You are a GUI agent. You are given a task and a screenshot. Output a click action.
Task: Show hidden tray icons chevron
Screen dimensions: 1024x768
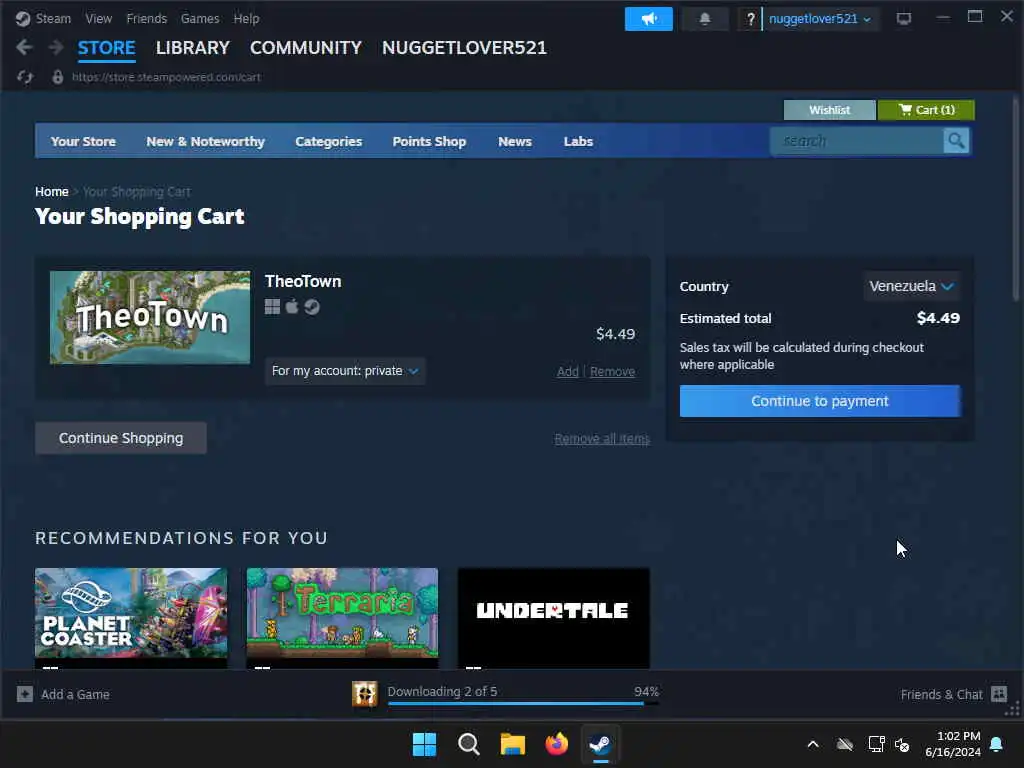pos(813,744)
